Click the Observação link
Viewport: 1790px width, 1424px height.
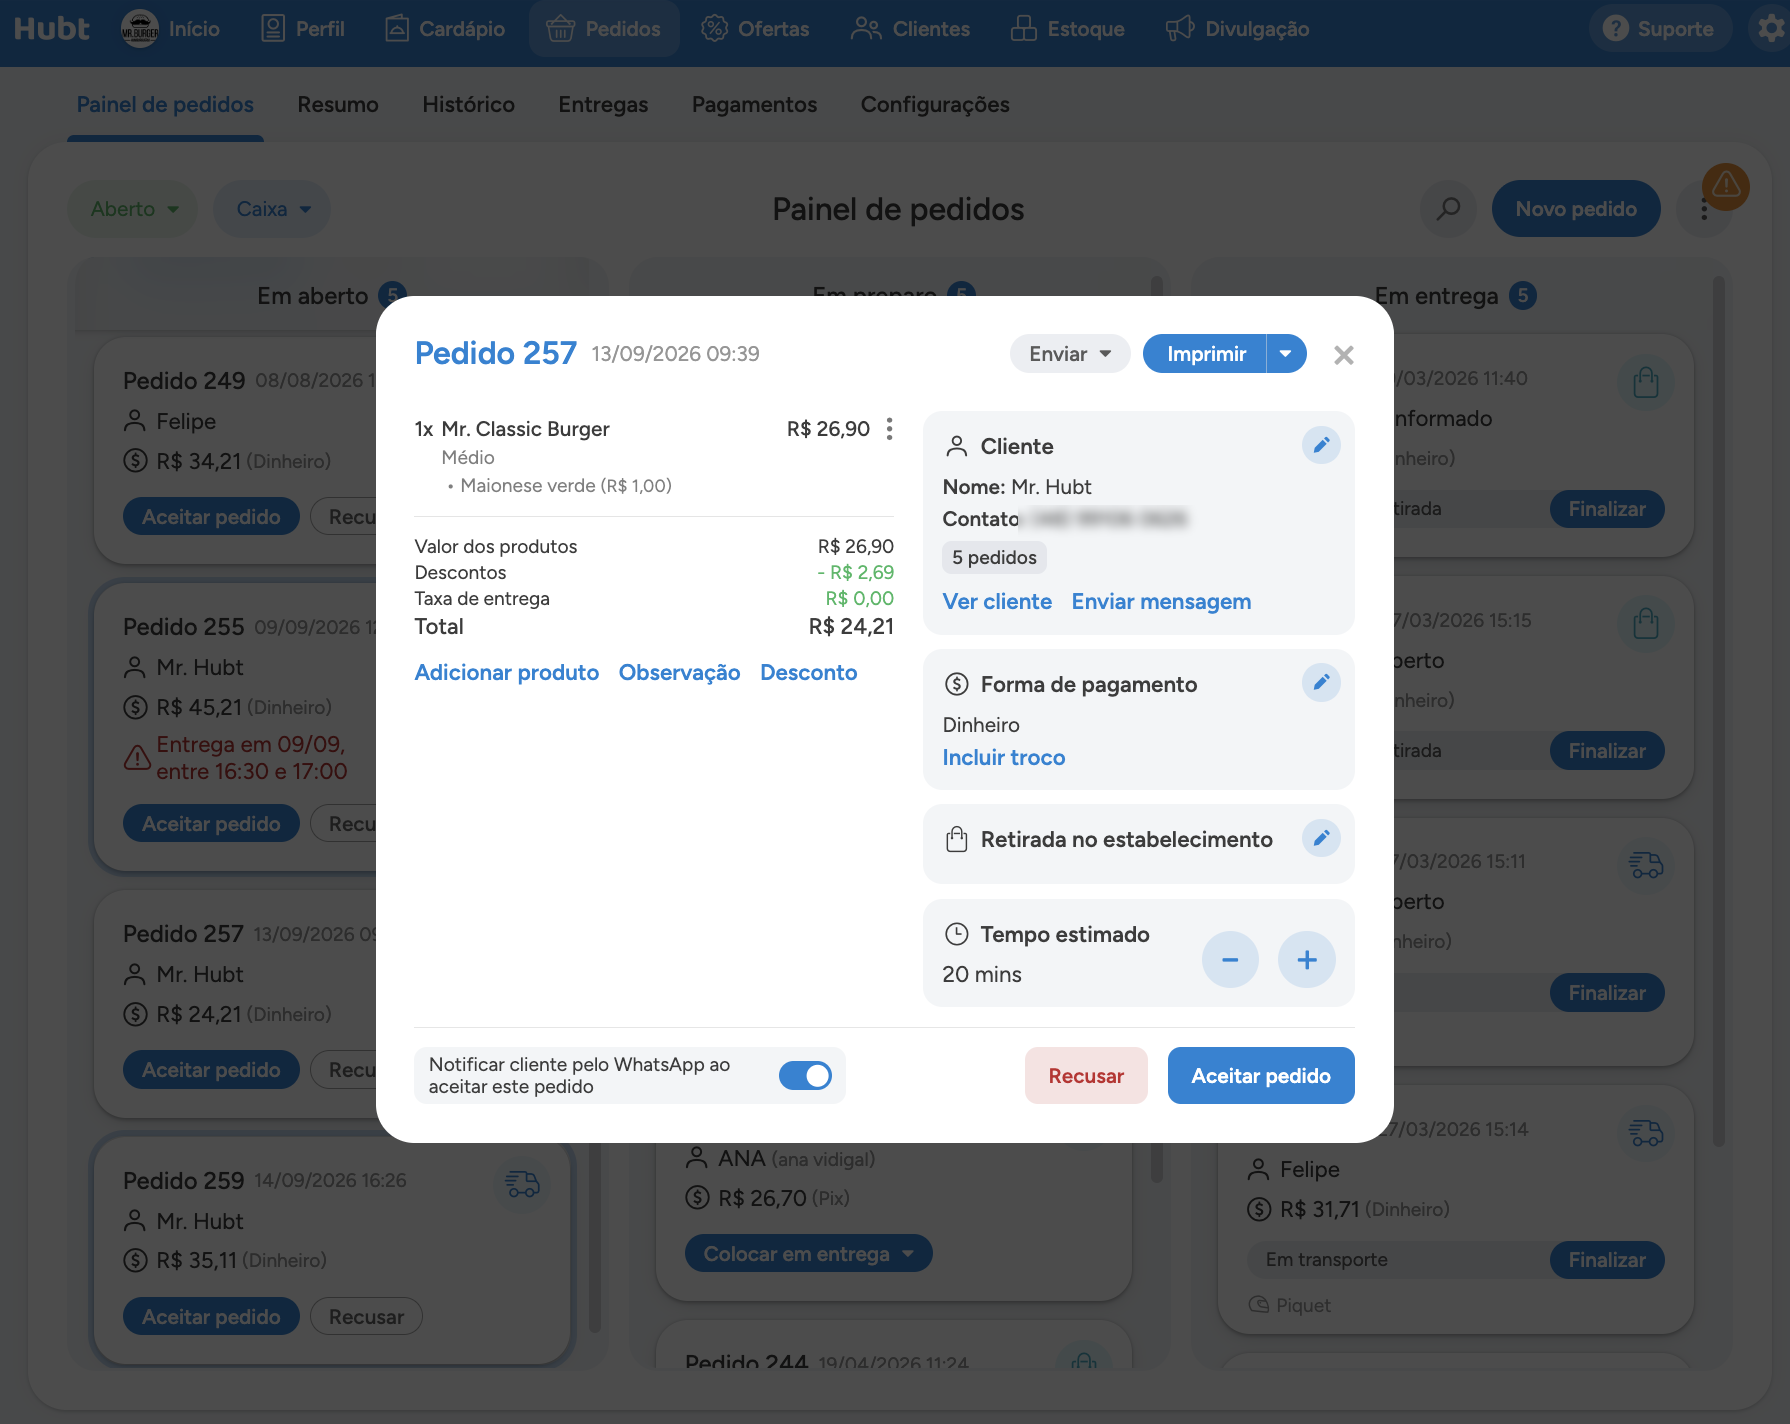(x=680, y=673)
